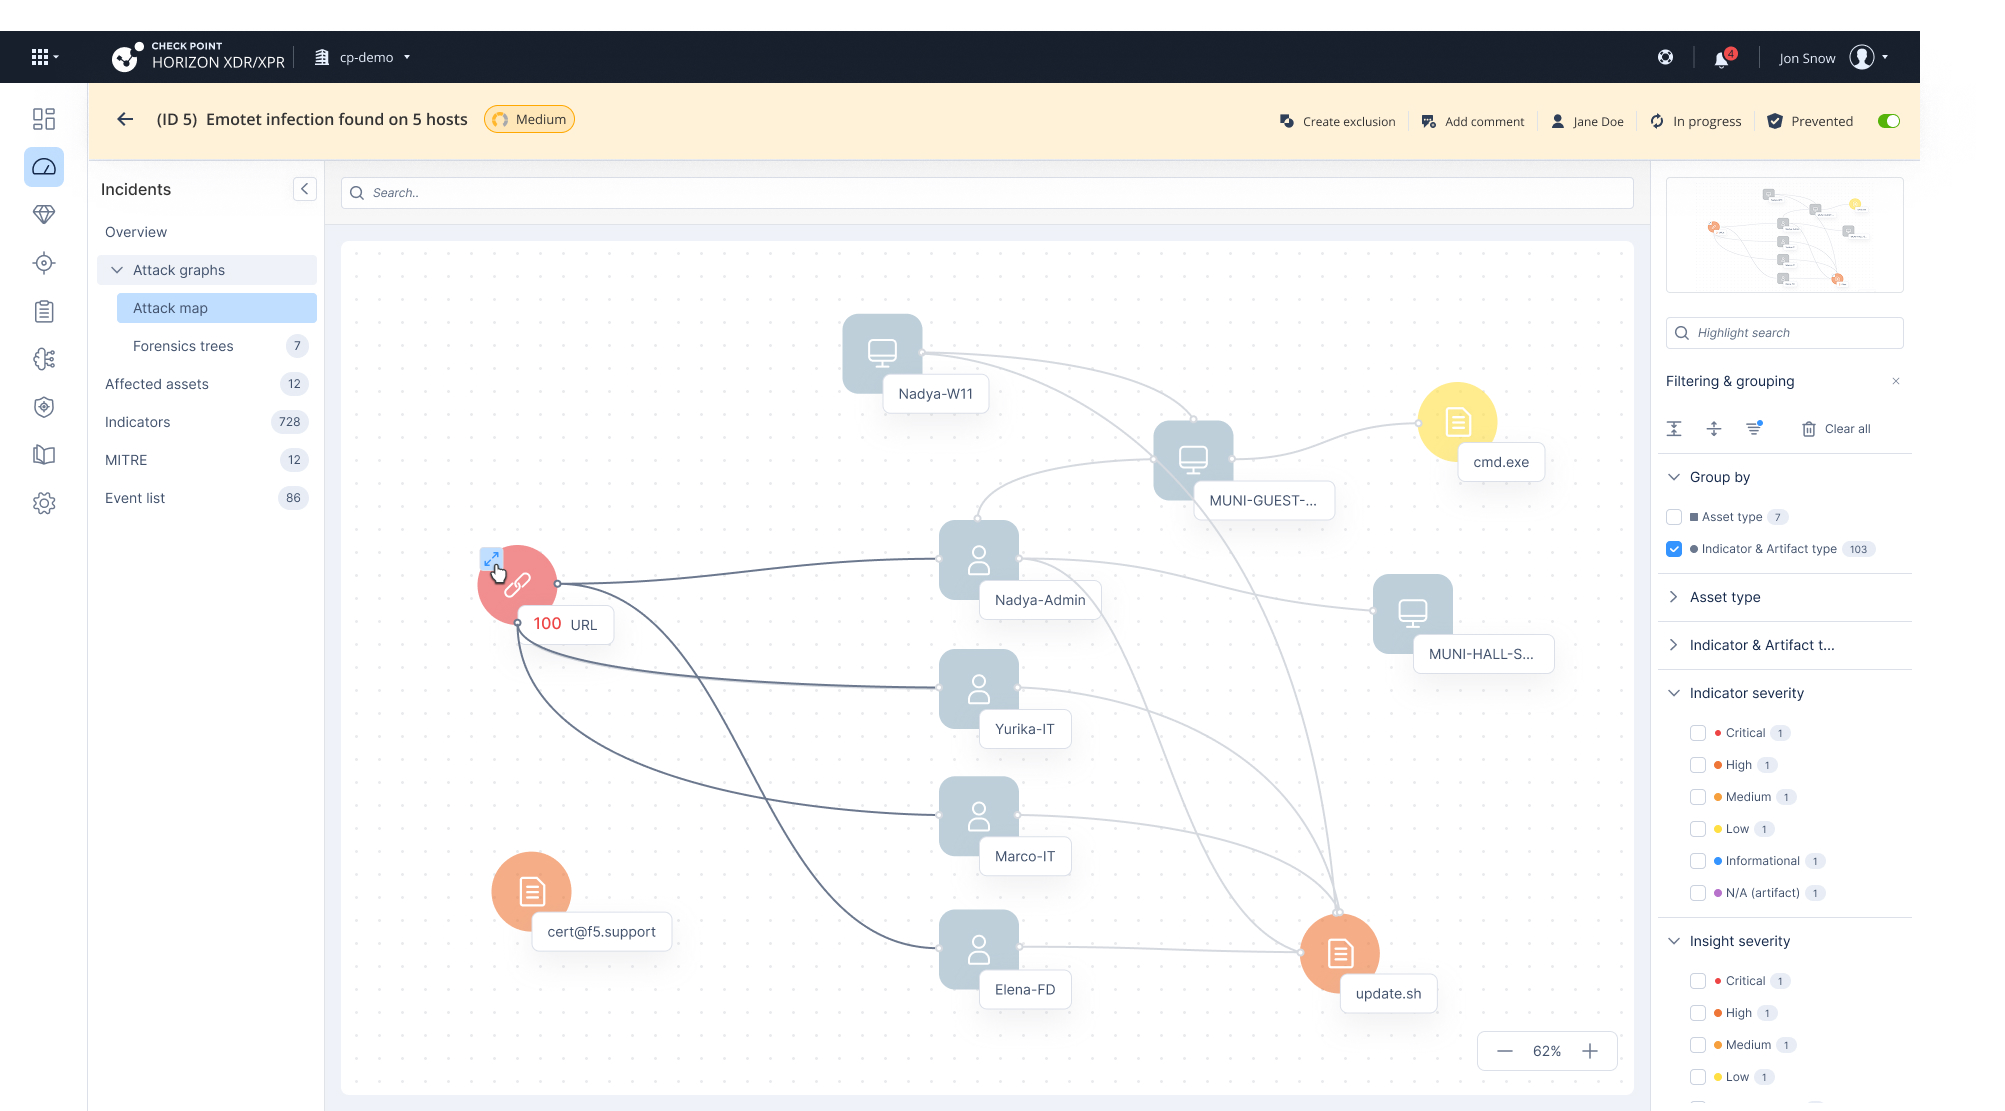Click the settings gear in left sidebar
Image resolution: width=2005 pixels, height=1111 pixels.
pos(44,503)
